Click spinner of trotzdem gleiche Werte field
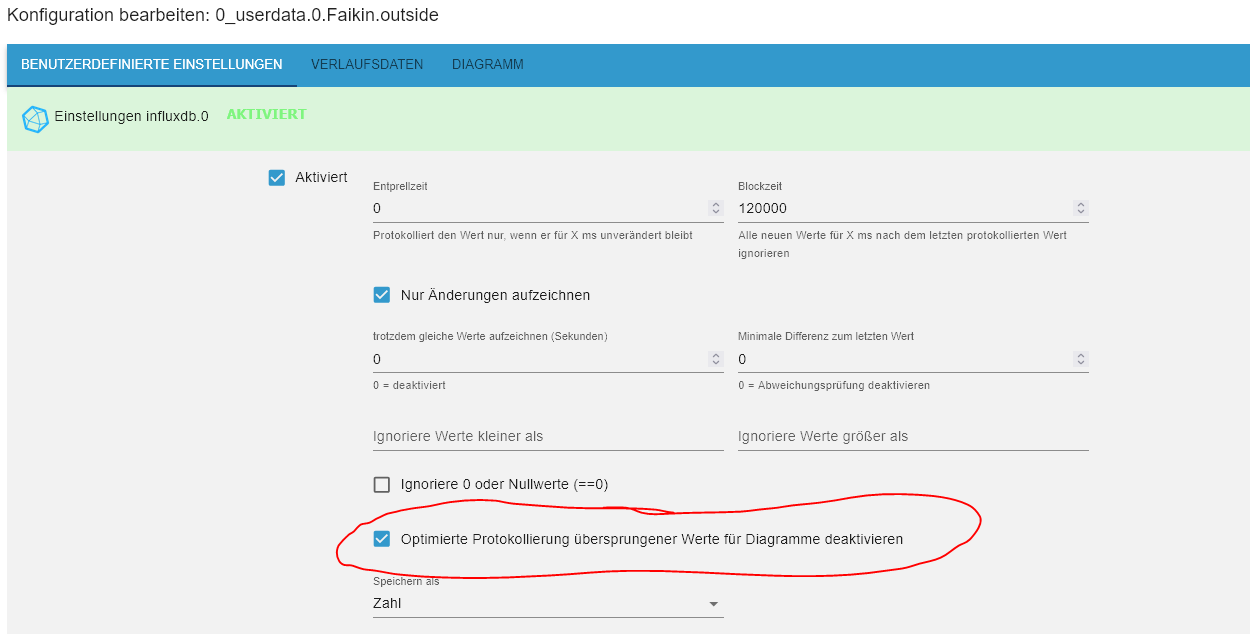1250x634 pixels. (x=715, y=359)
